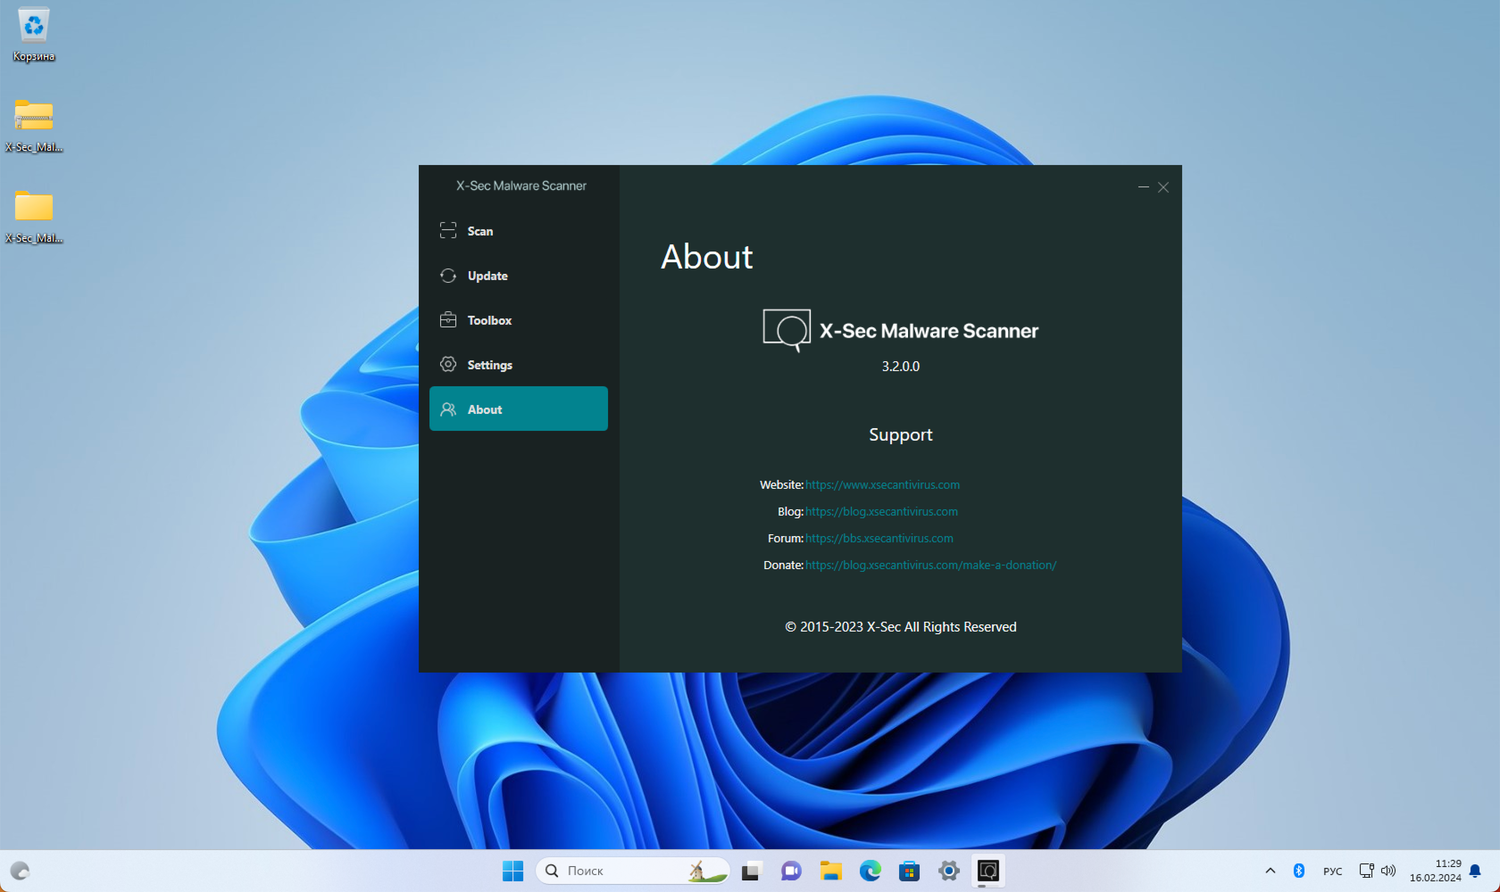This screenshot has height=892, width=1500.
Task: Click the Поиск taskbar search box
Action: pyautogui.click(x=633, y=871)
